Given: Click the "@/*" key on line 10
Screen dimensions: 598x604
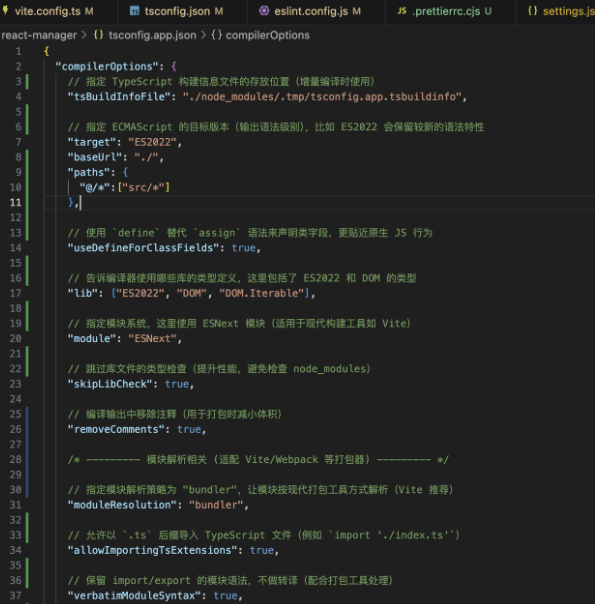Looking at the screenshot, I should (95, 187).
